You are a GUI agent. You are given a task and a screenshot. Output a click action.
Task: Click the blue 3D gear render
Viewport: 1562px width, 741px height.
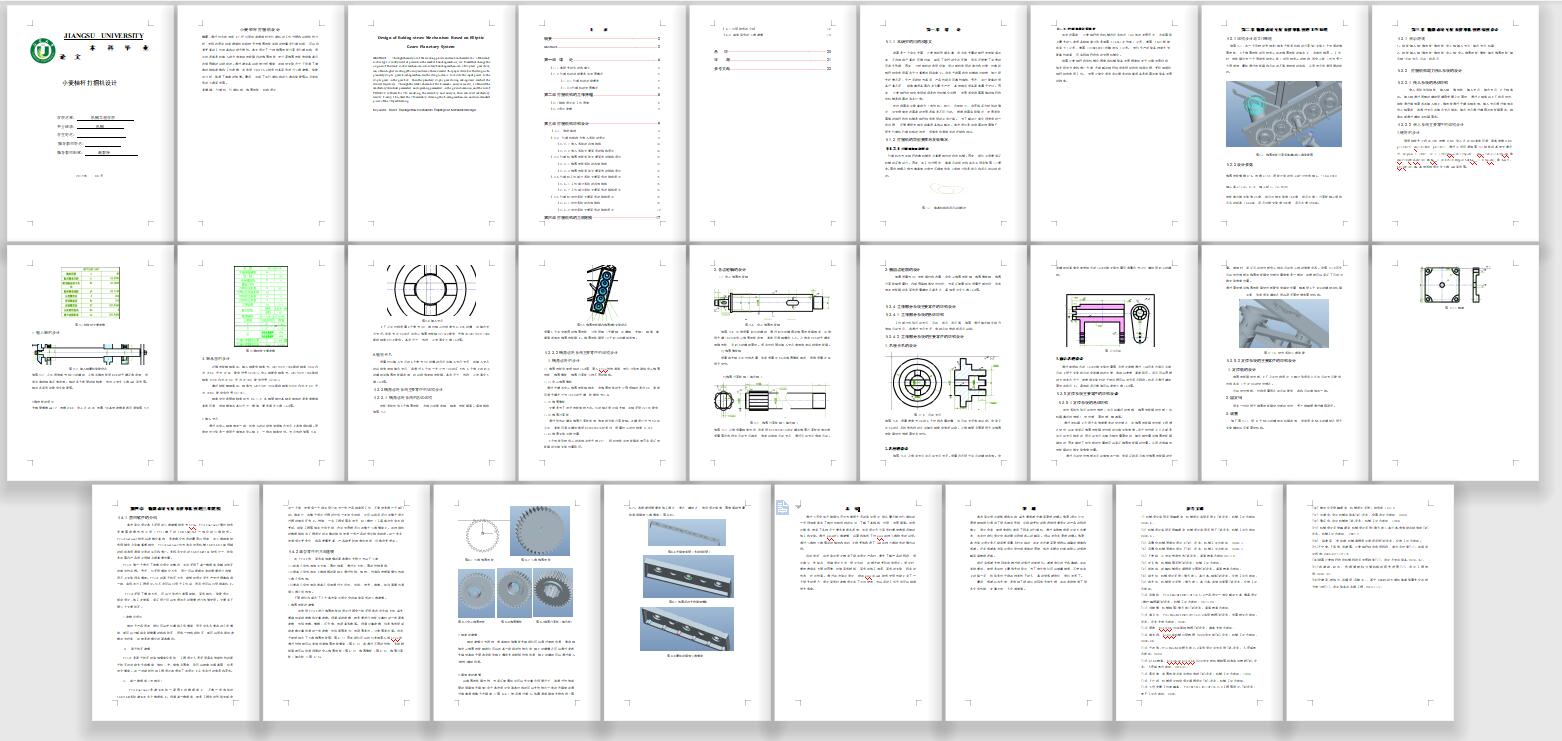pyautogui.click(x=540, y=530)
